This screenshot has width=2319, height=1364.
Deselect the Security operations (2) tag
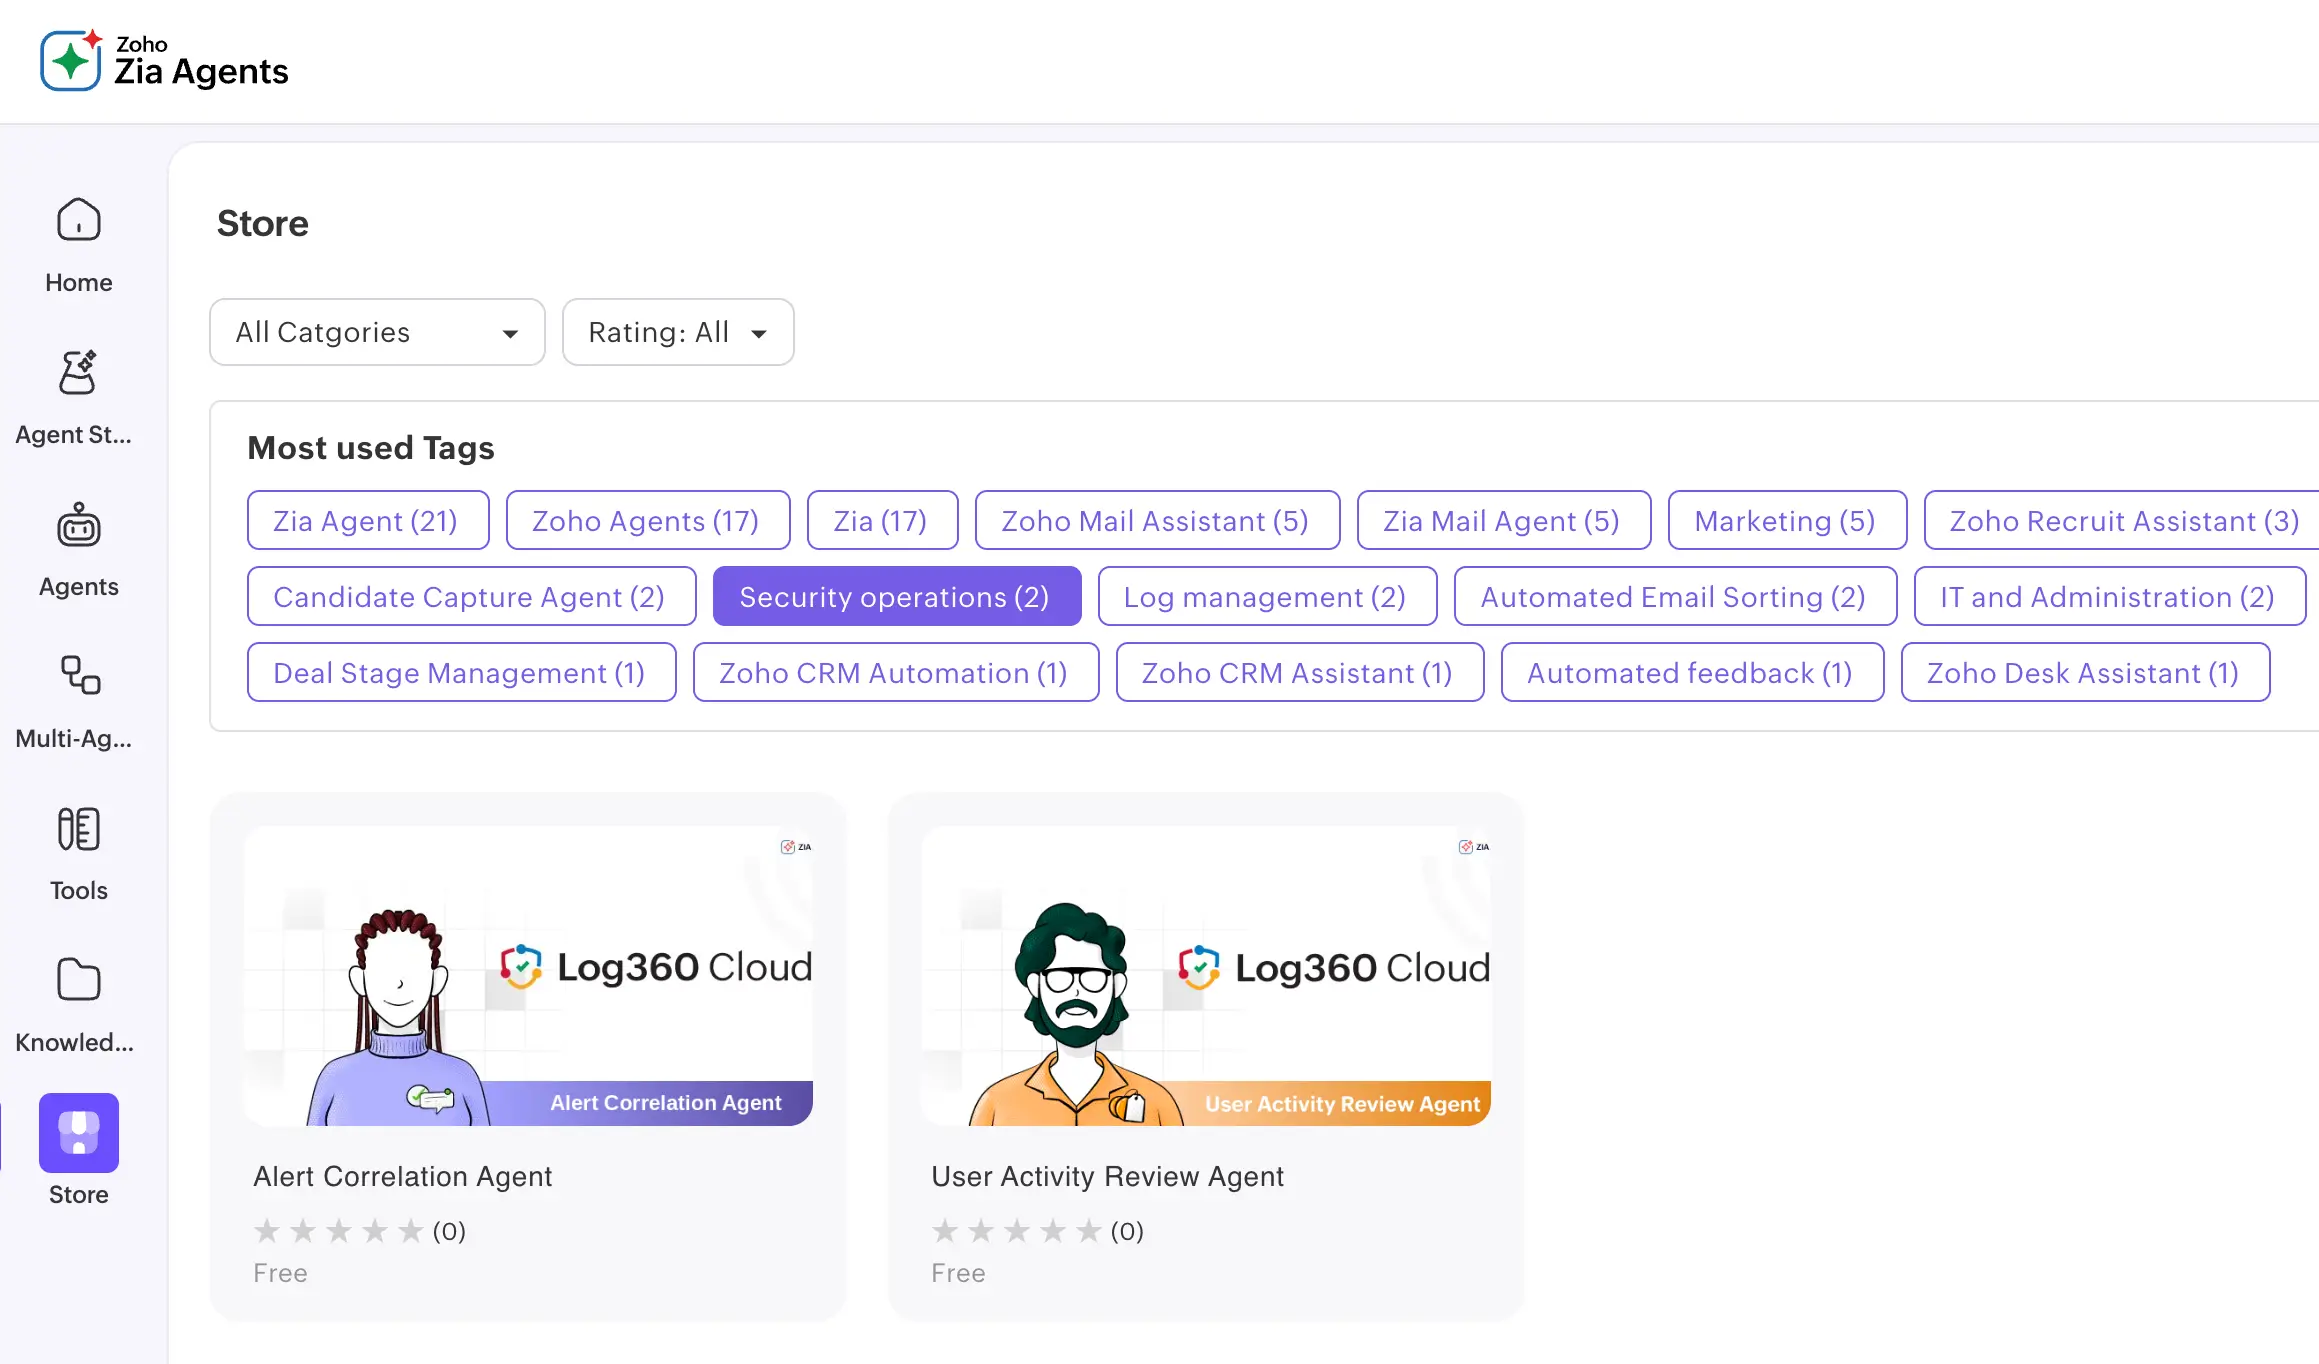[897, 596]
